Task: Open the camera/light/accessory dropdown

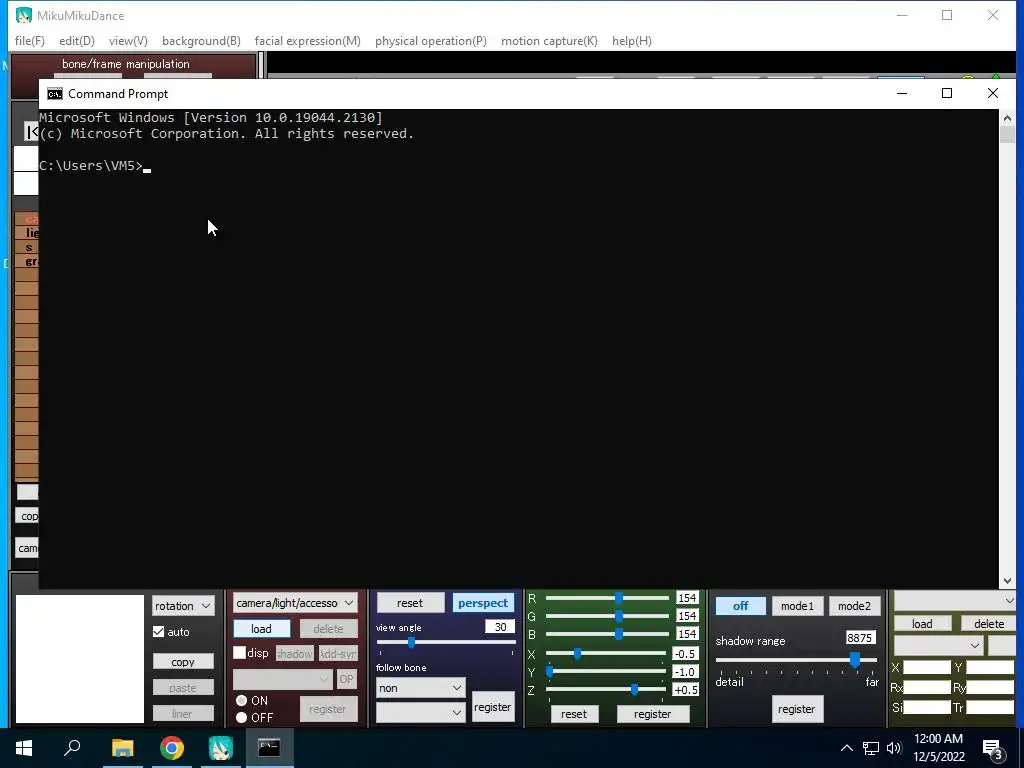Action: 295,603
